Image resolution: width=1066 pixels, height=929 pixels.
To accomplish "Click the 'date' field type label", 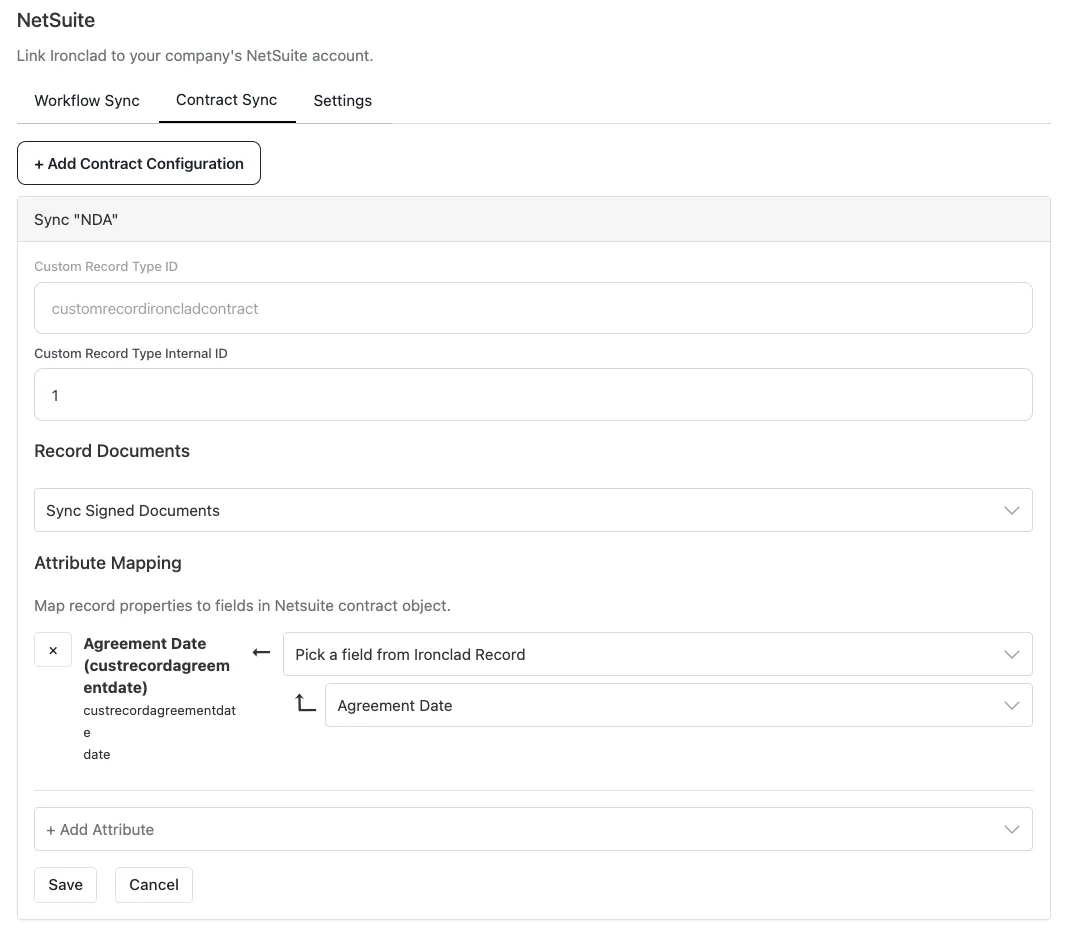I will pos(97,754).
